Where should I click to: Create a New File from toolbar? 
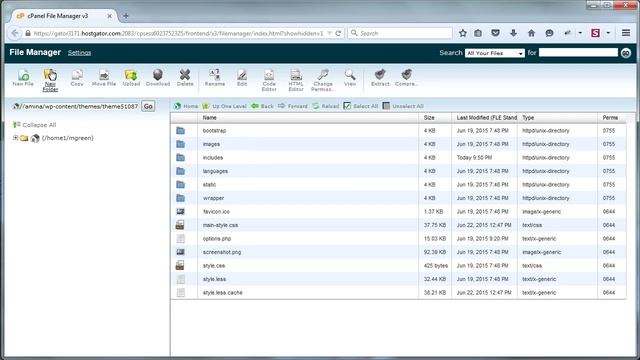pyautogui.click(x=23, y=78)
